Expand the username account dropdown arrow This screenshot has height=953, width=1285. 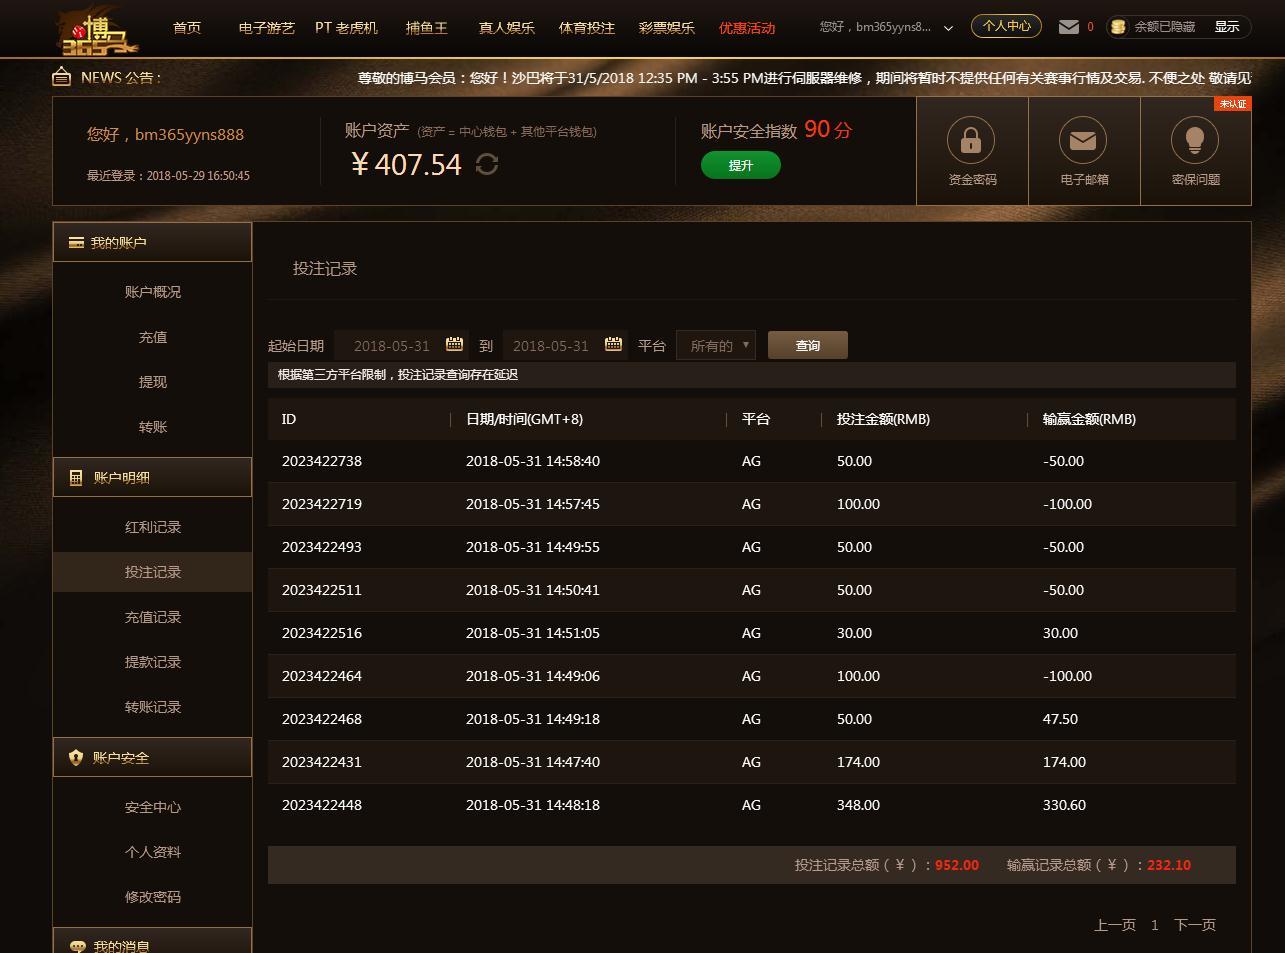pos(948,28)
